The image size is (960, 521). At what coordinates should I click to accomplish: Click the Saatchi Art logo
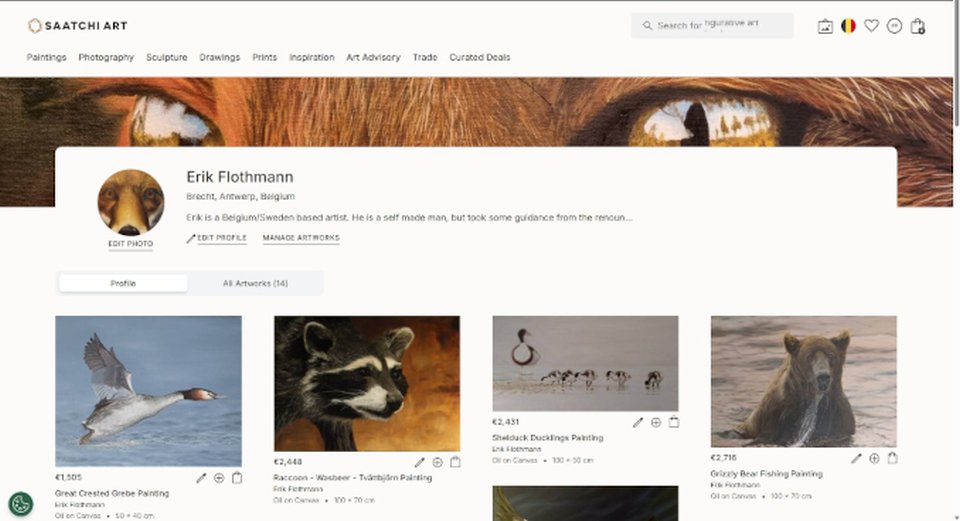pos(78,26)
